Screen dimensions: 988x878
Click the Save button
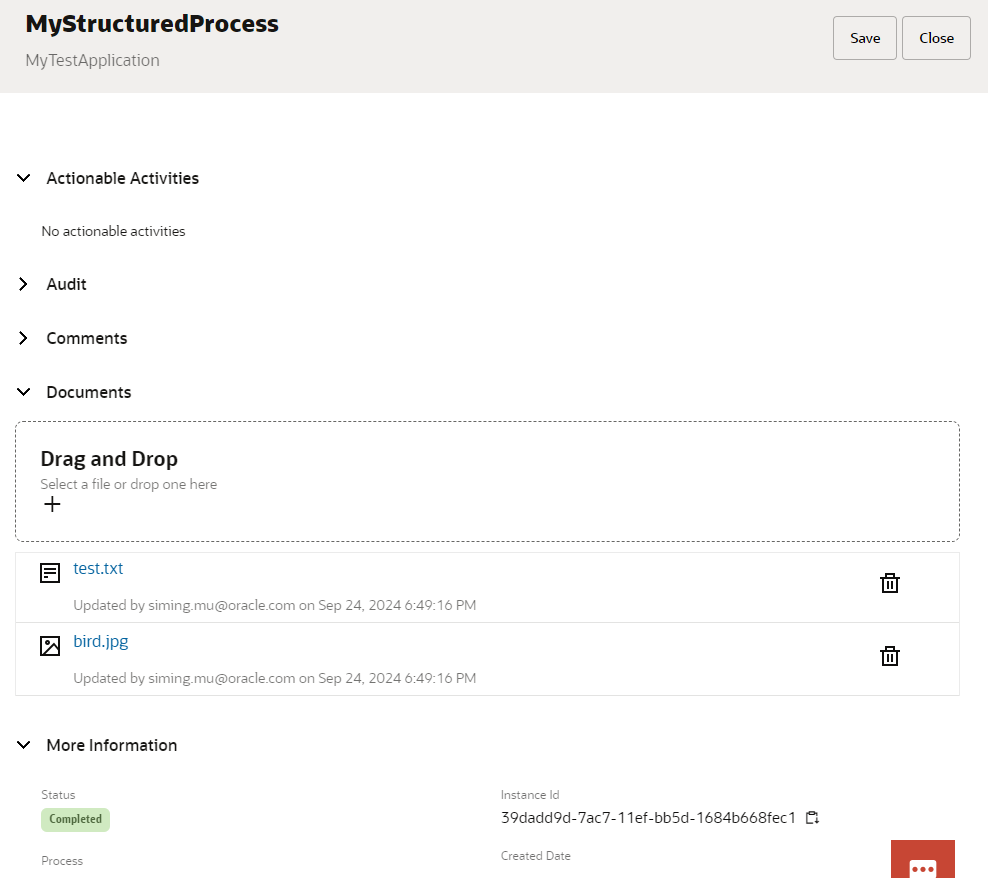(864, 38)
